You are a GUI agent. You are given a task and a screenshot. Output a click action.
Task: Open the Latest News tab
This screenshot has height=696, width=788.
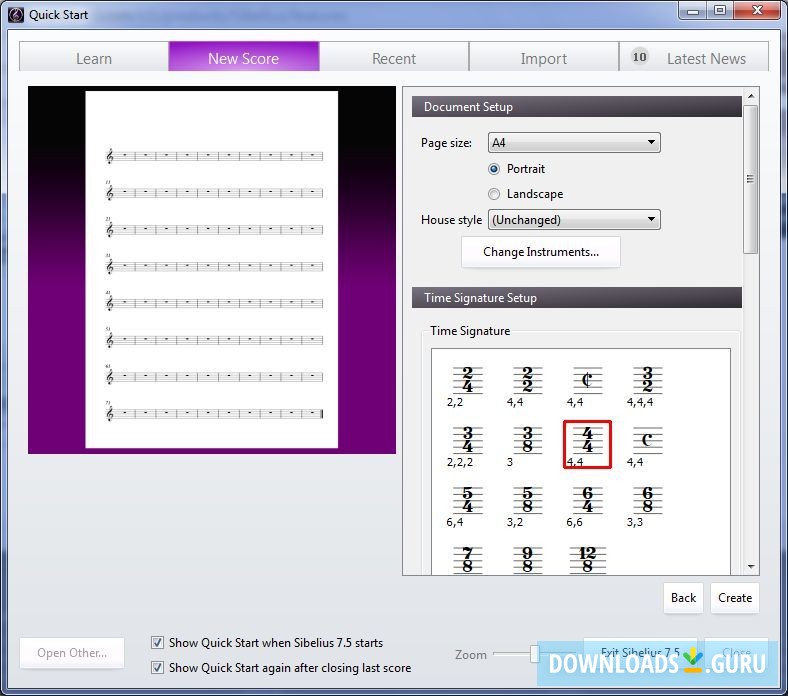click(694, 58)
